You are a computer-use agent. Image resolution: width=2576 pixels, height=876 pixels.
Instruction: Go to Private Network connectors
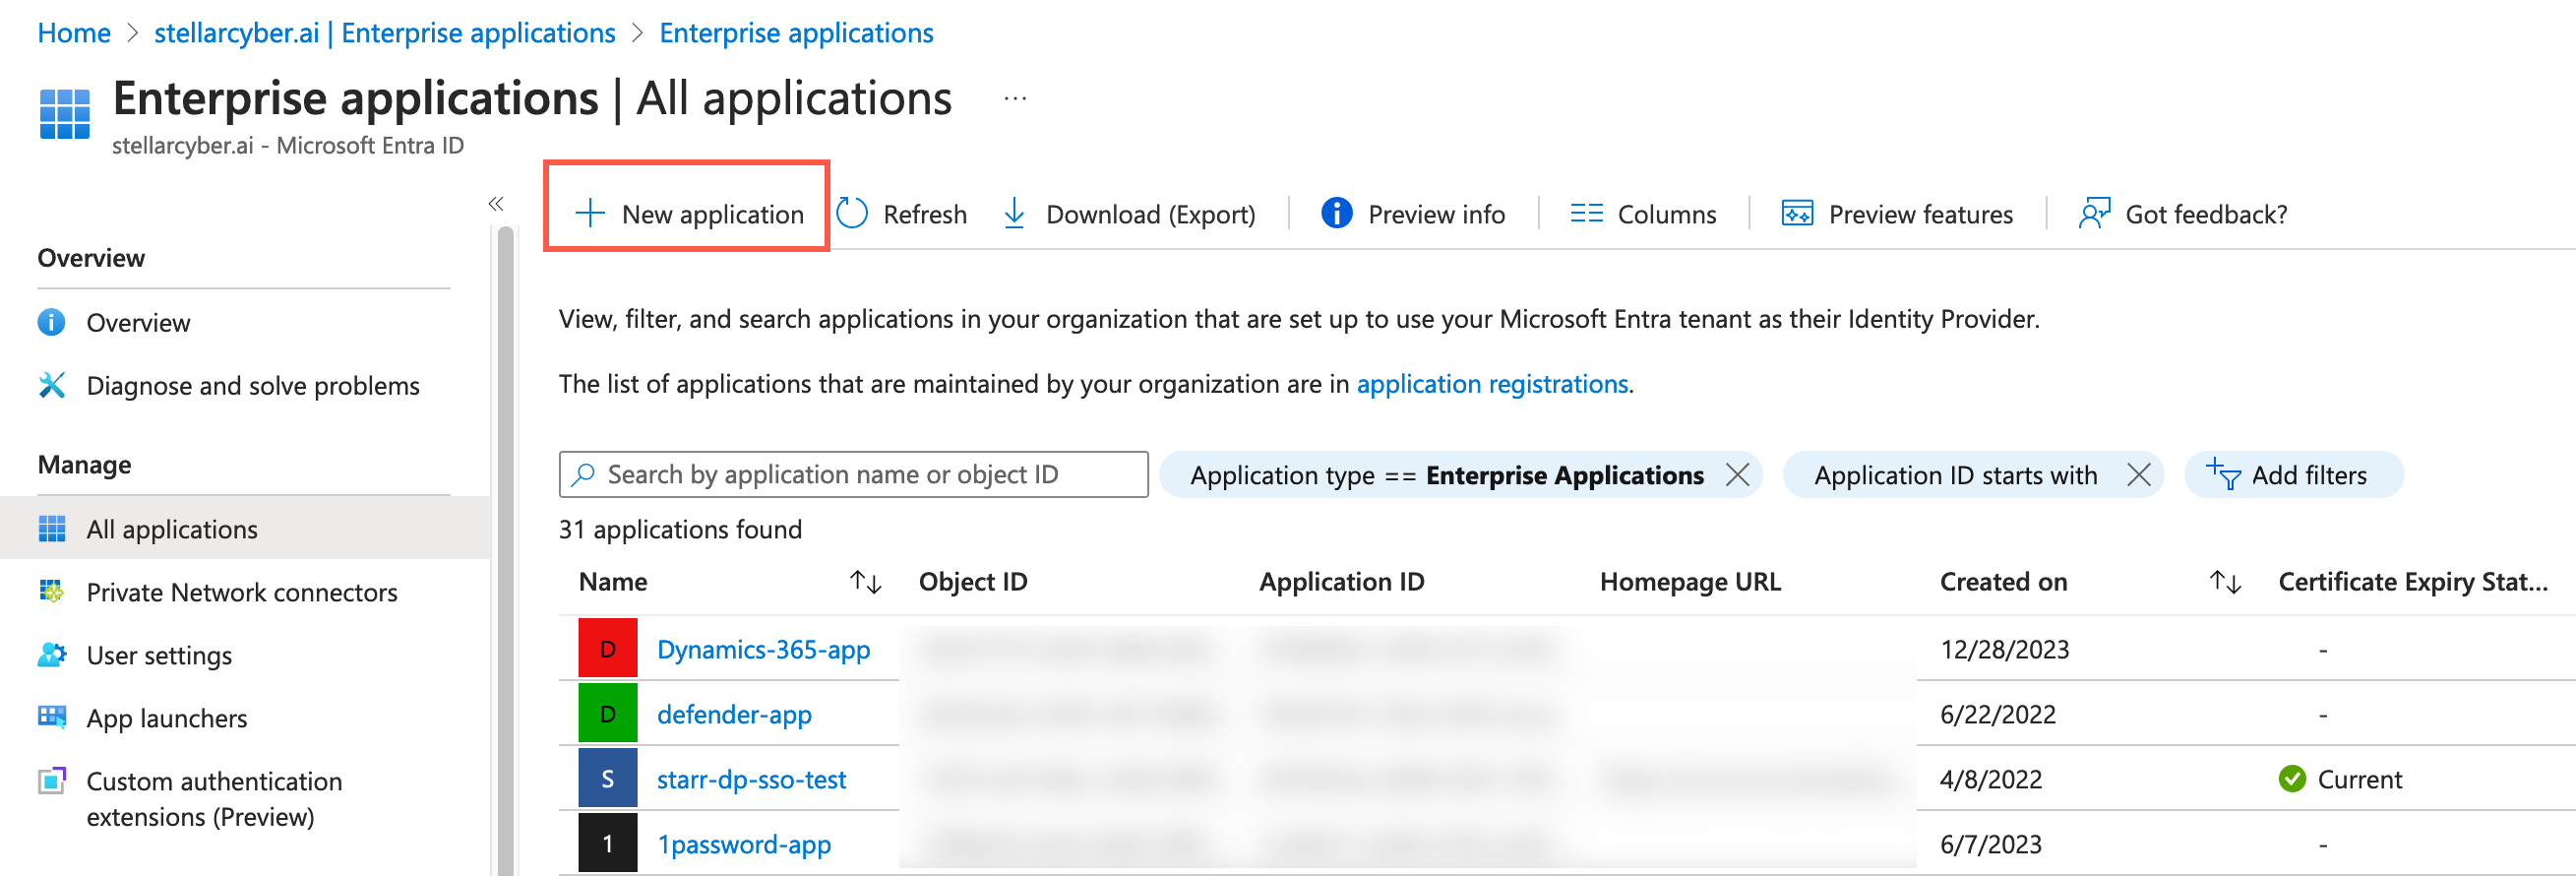tap(241, 592)
